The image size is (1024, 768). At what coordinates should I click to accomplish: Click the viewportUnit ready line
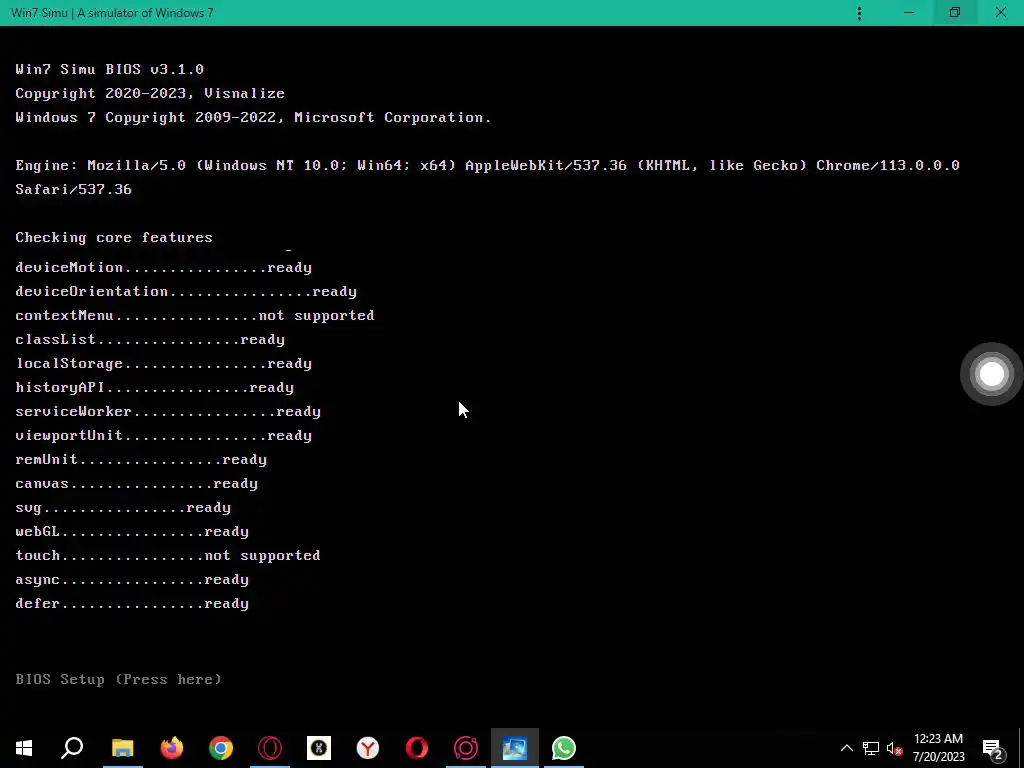click(163, 436)
